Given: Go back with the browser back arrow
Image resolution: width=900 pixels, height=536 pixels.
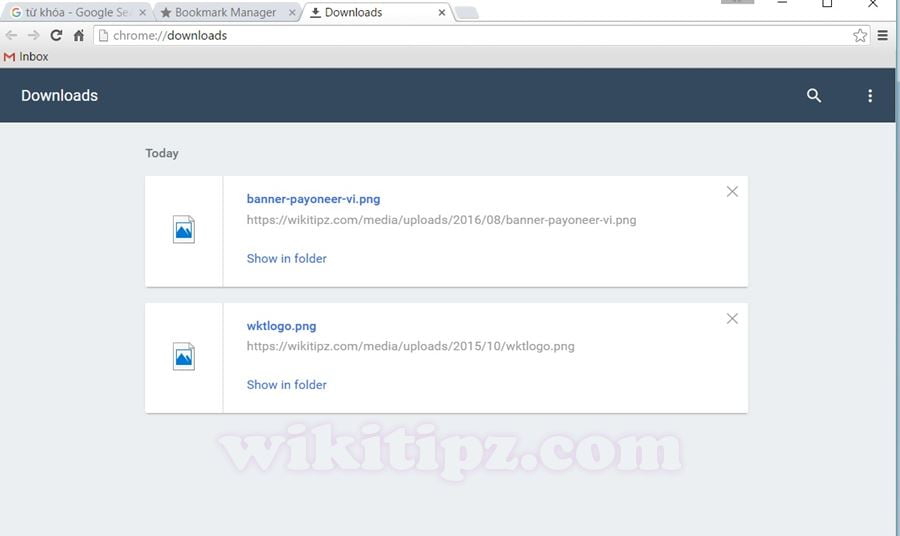Looking at the screenshot, I should point(11,36).
